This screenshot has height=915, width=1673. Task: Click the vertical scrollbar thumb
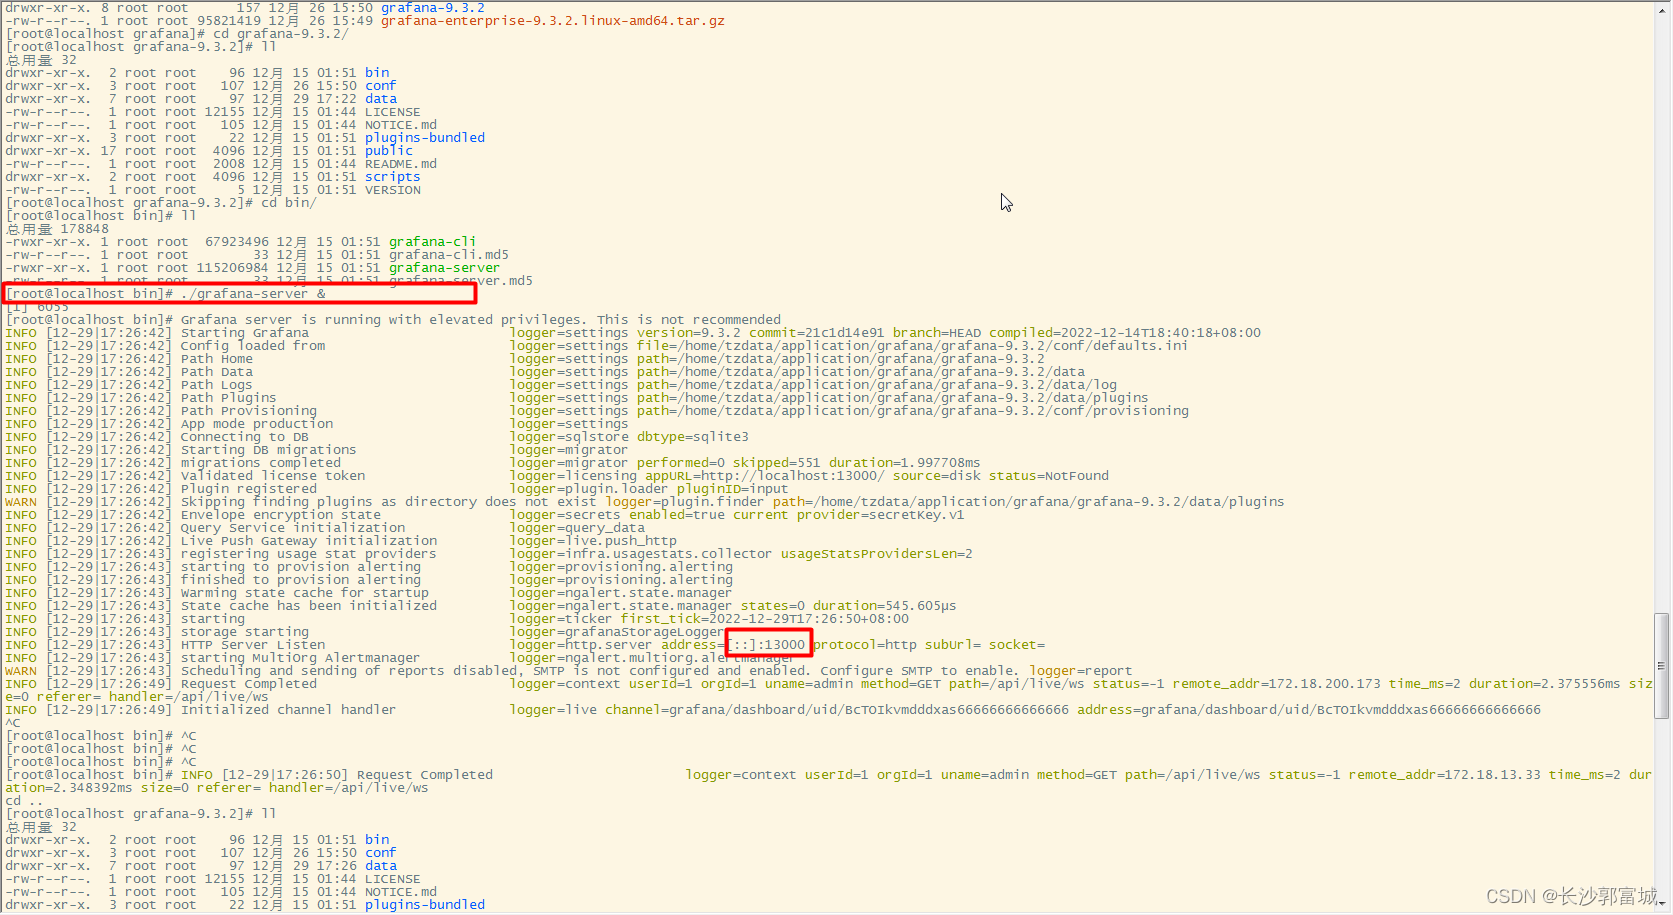1662,666
